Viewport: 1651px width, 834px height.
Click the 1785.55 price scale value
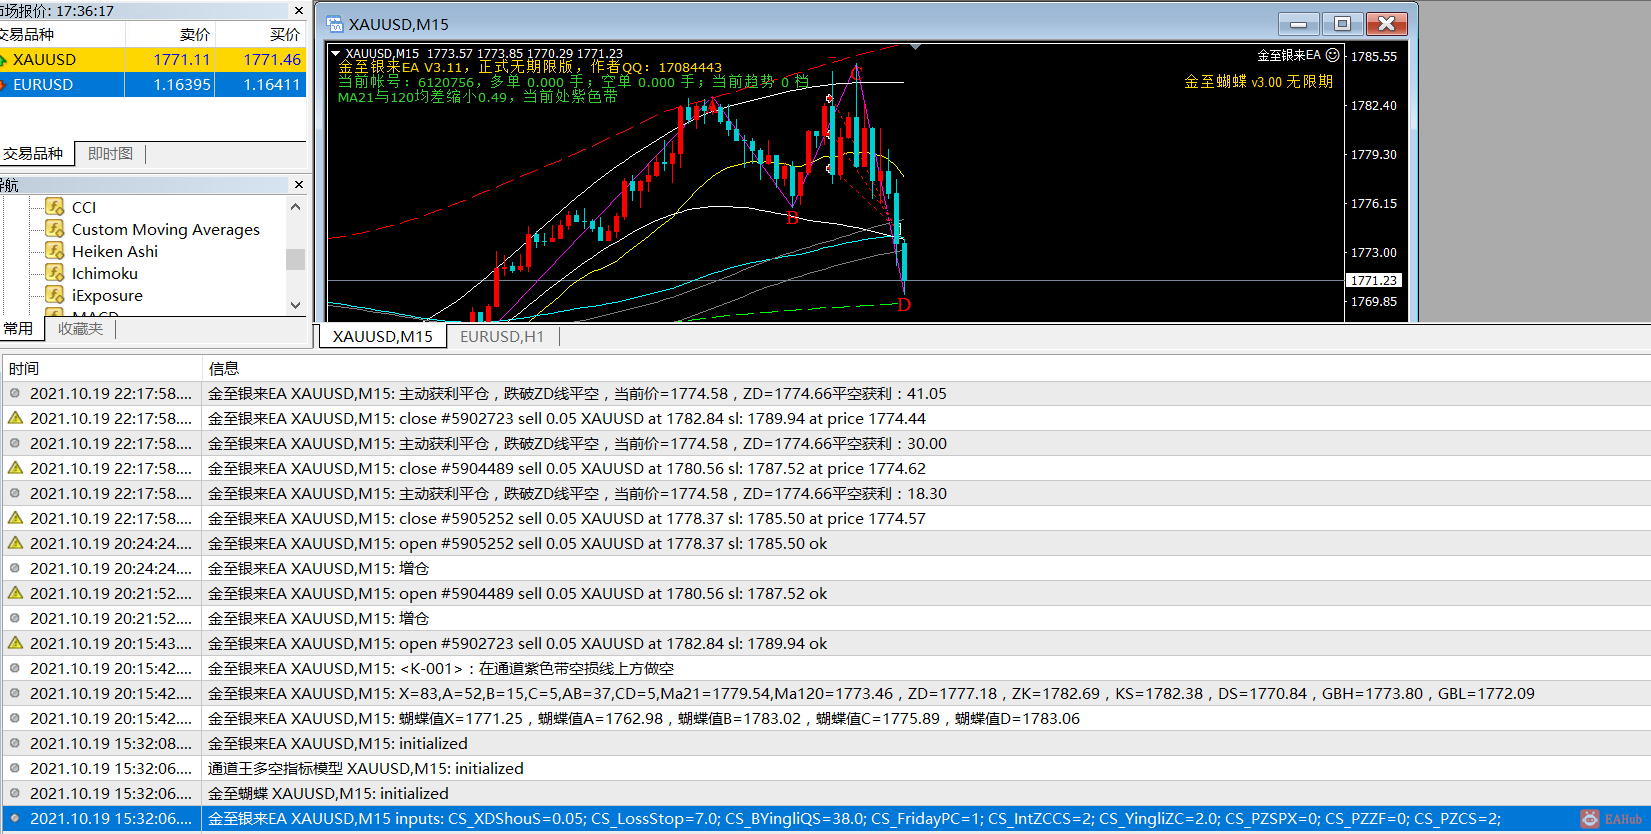(x=1374, y=56)
